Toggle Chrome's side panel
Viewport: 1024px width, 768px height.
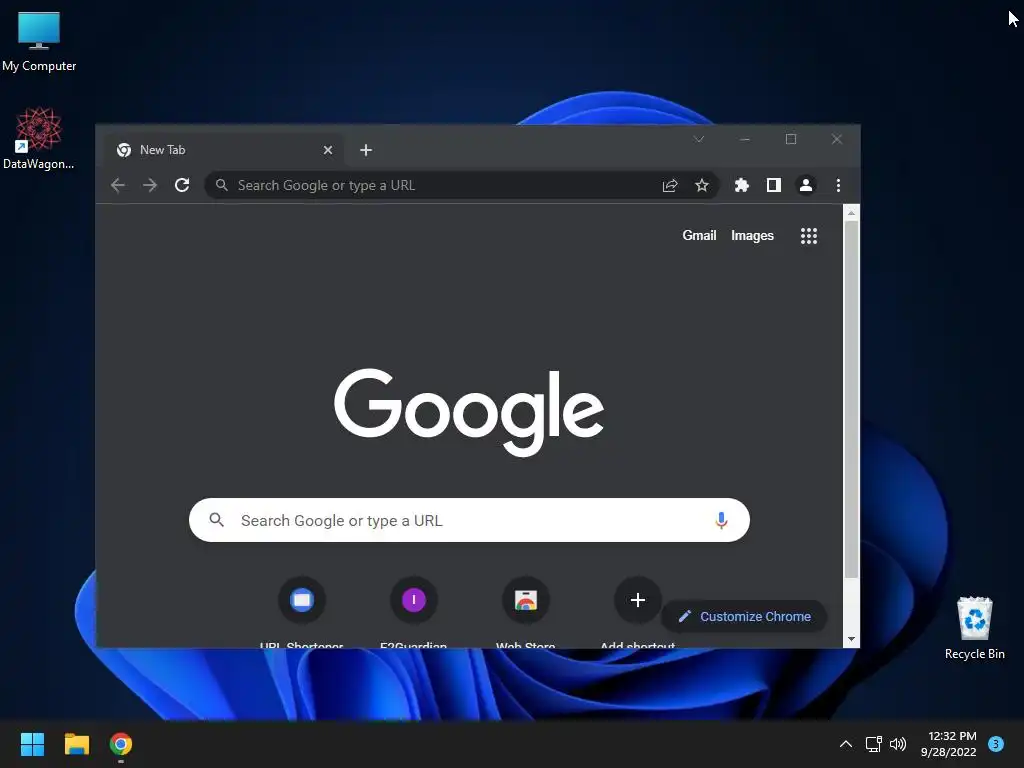click(x=773, y=185)
